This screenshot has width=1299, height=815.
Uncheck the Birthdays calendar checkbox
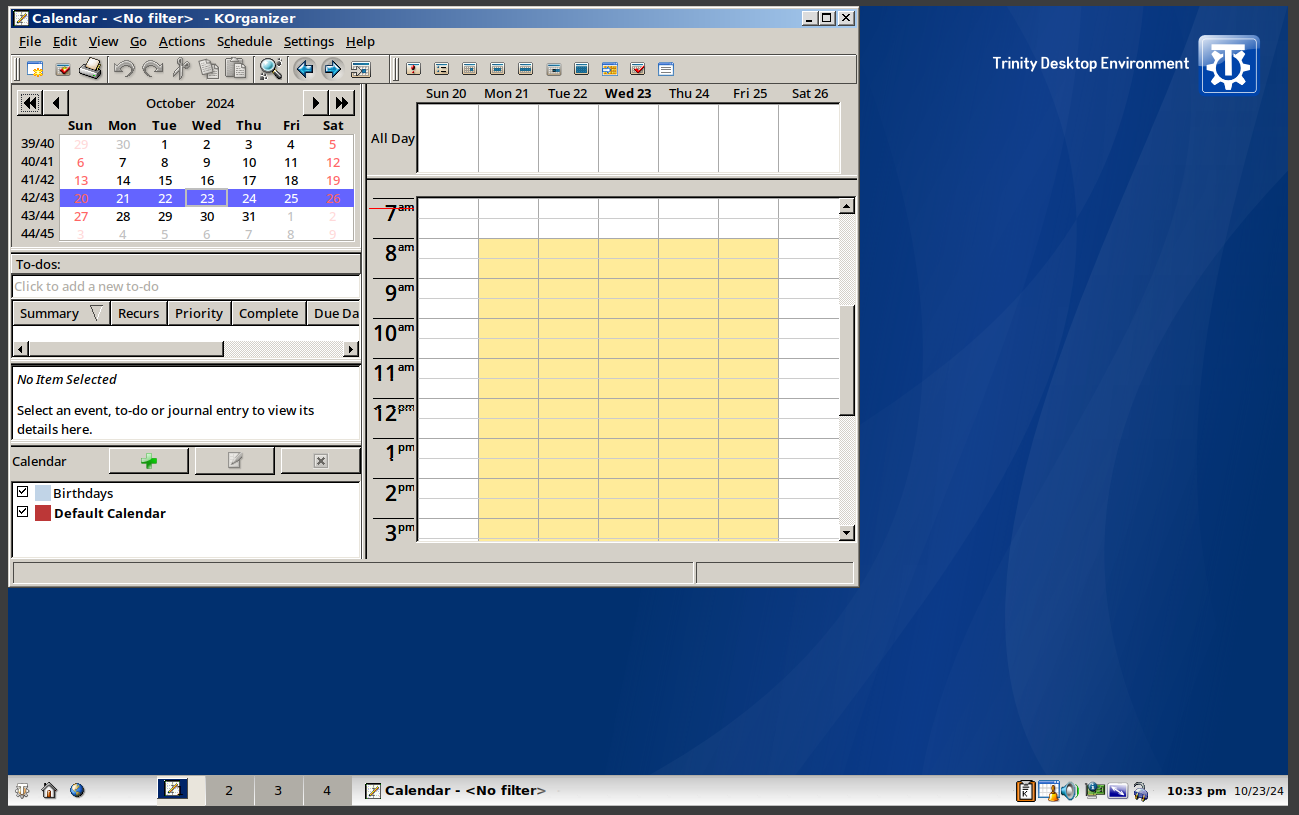click(x=23, y=492)
